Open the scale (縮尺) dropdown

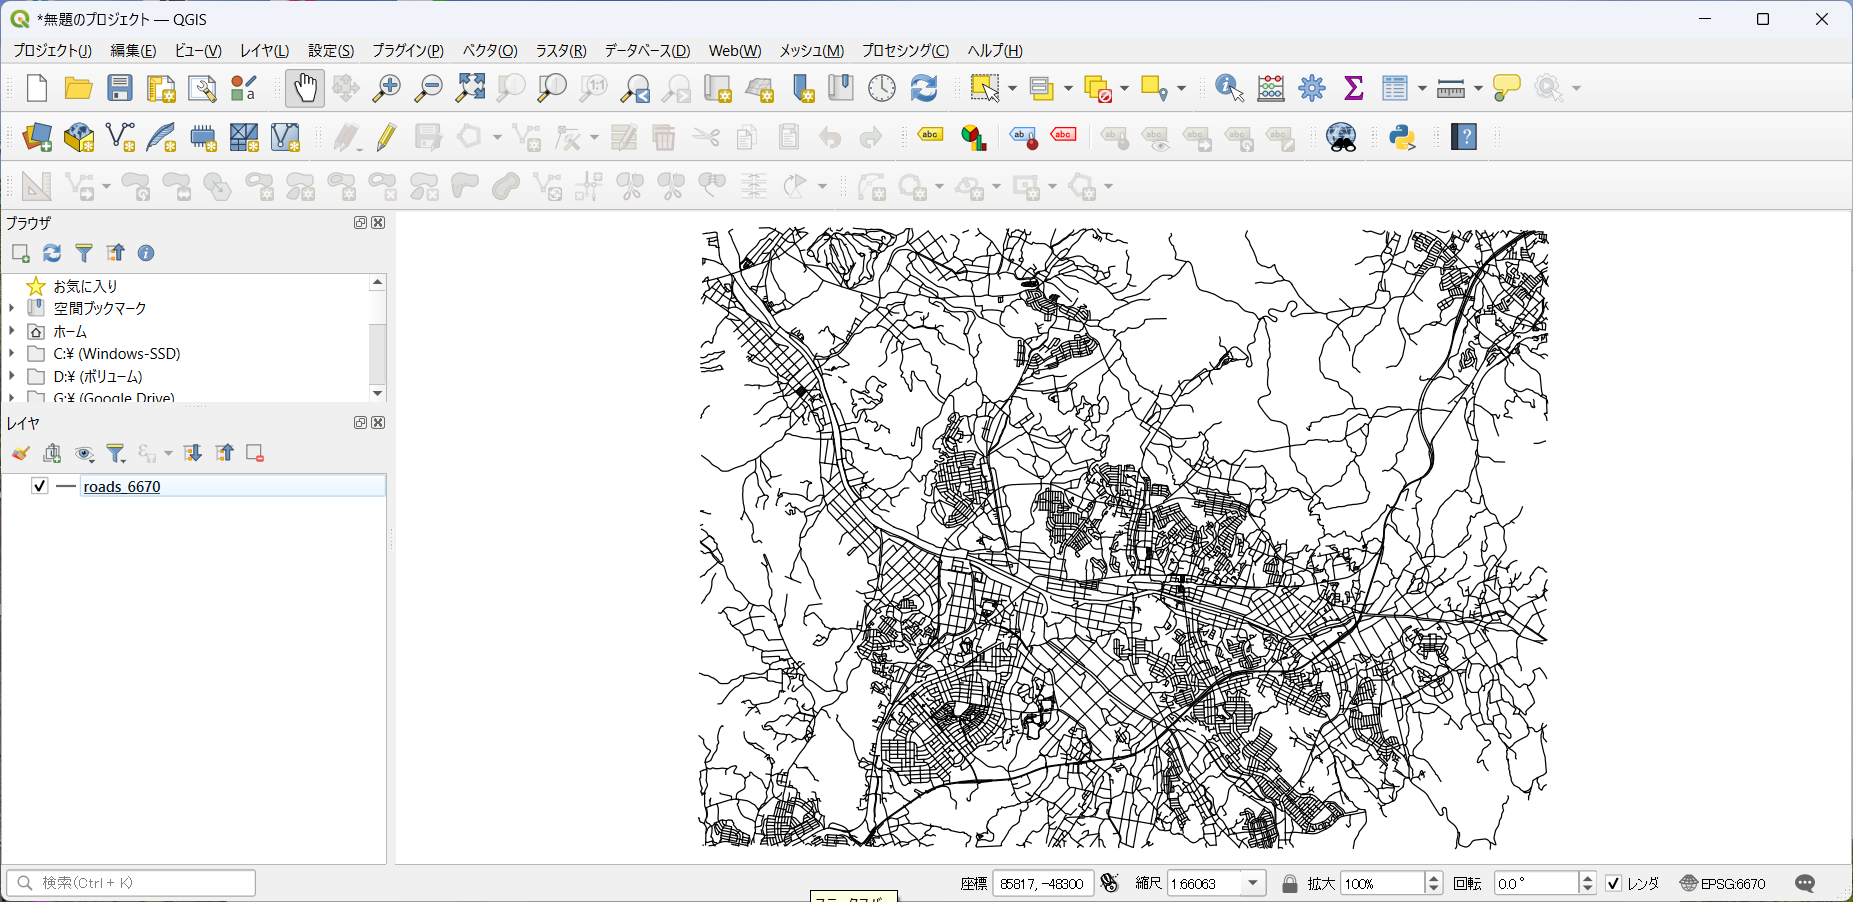pyautogui.click(x=1252, y=883)
